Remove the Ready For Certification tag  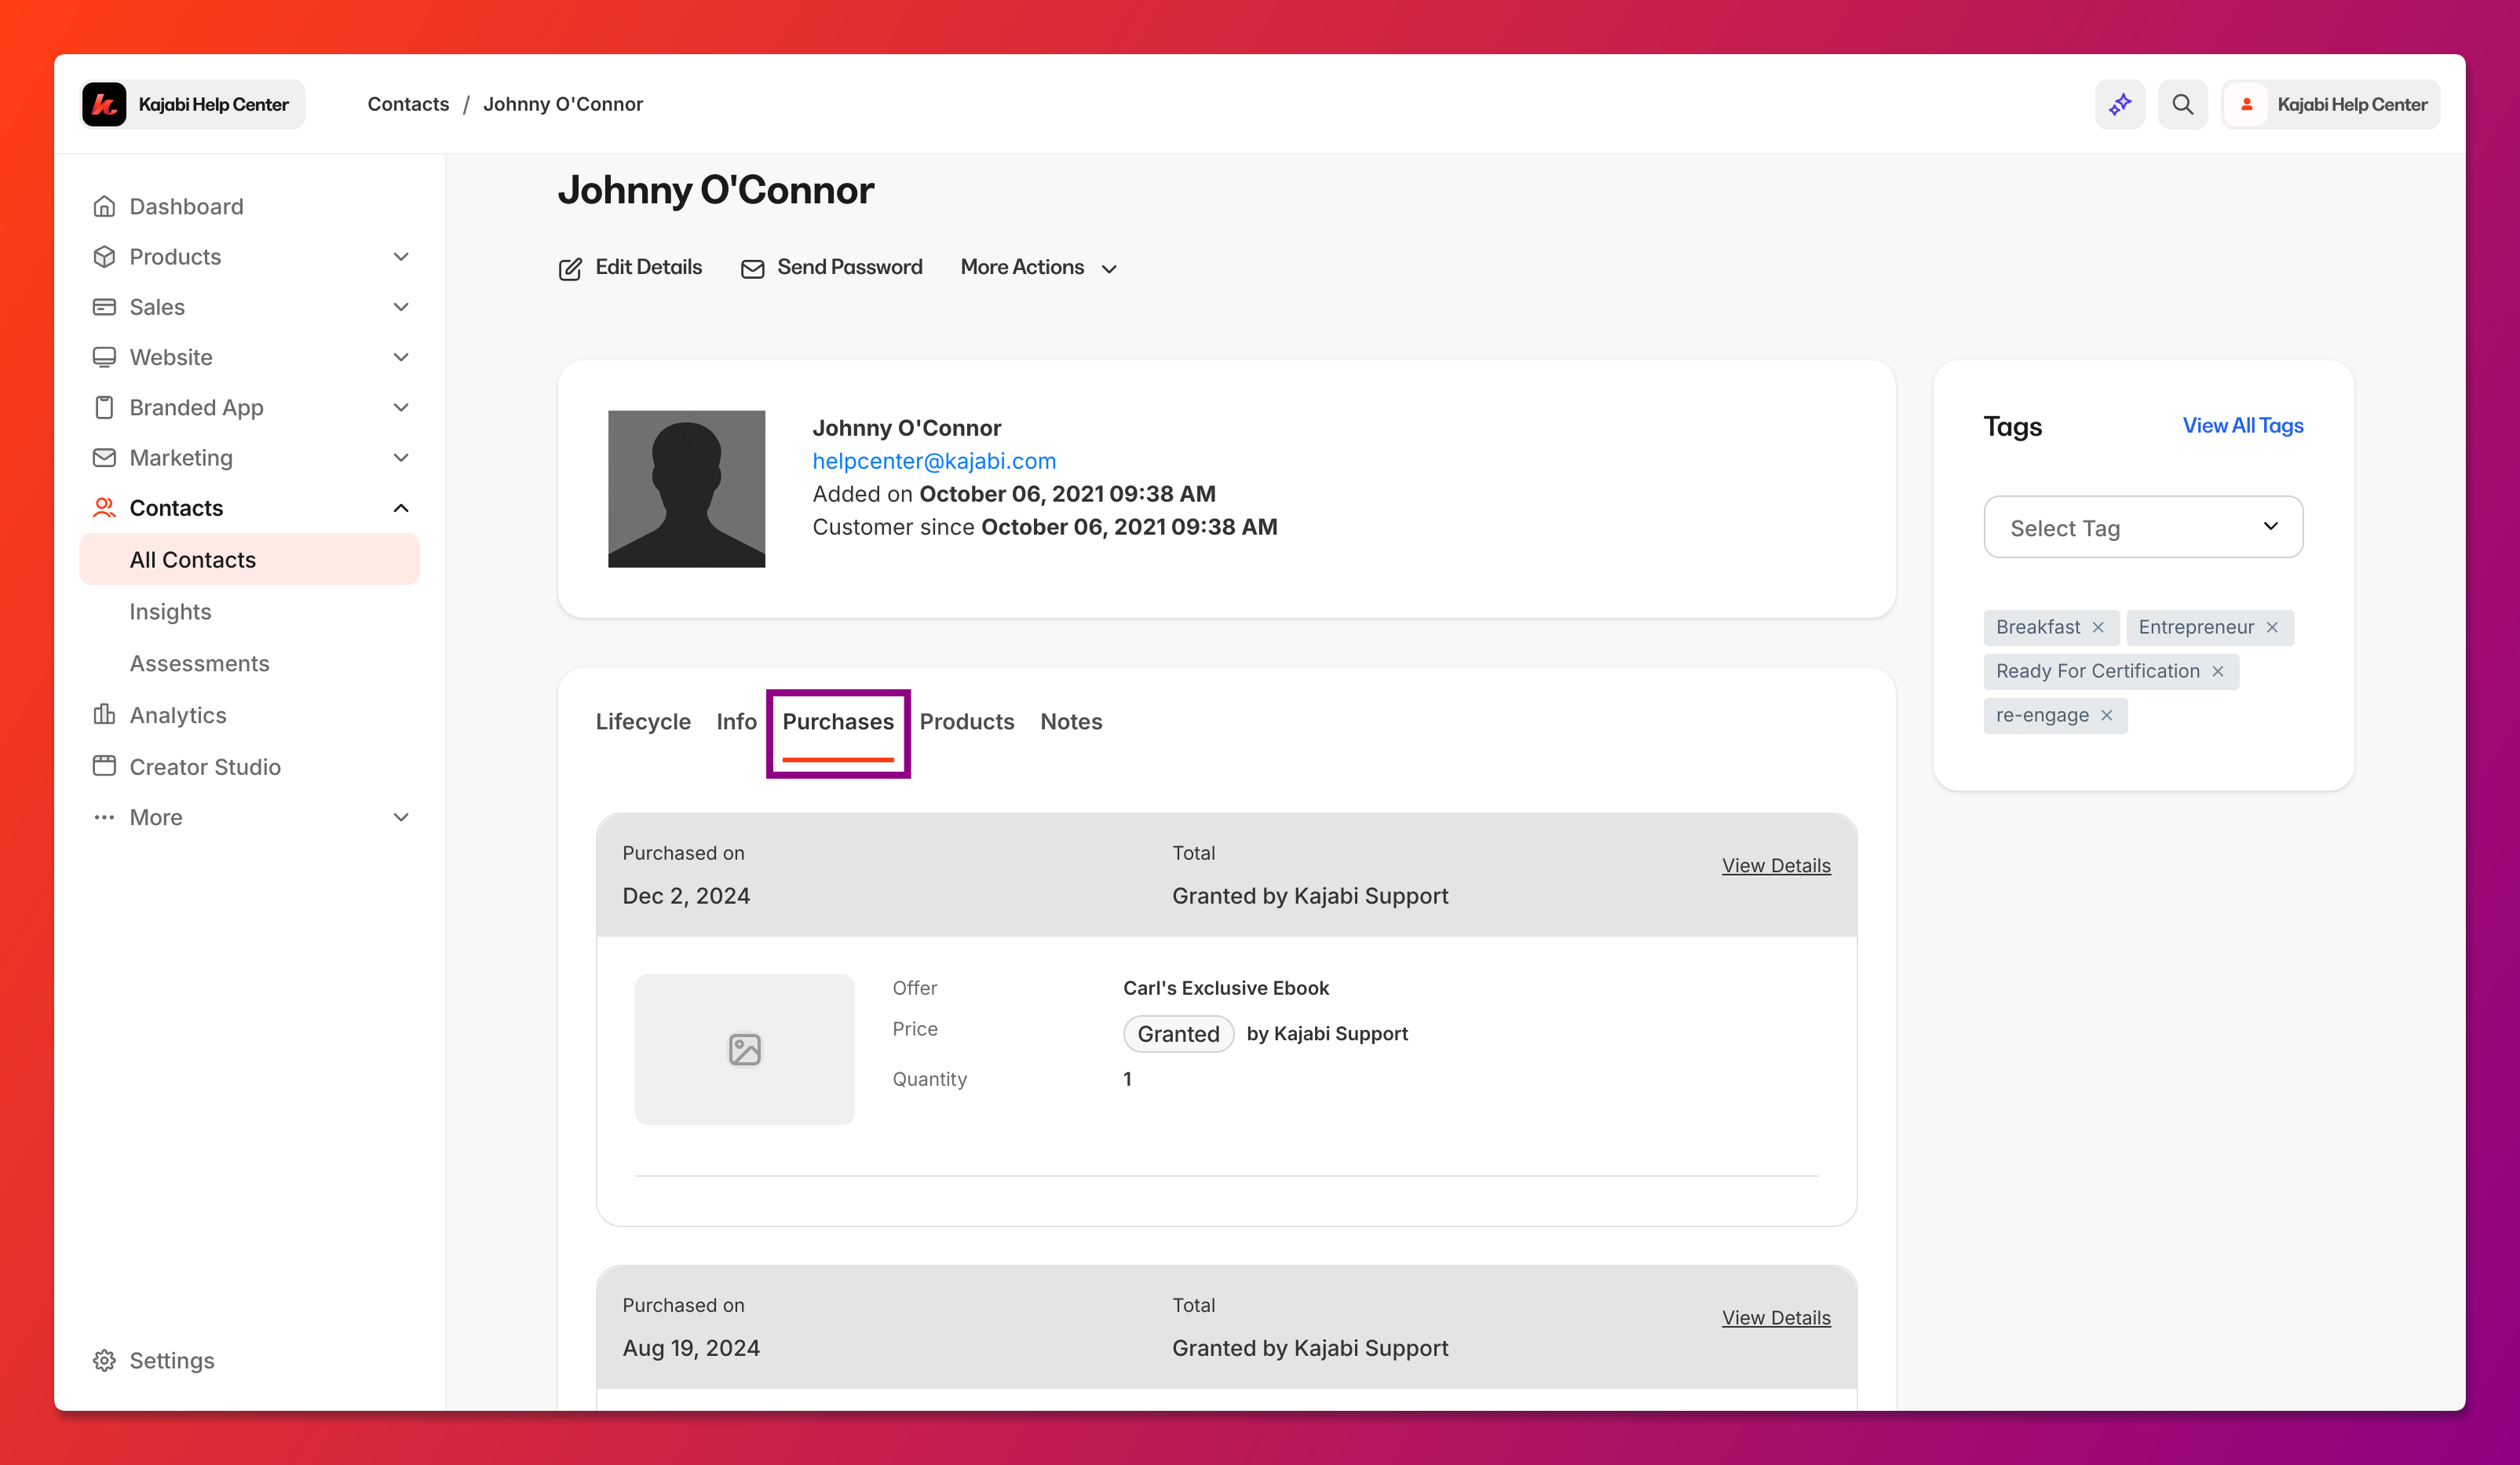[x=2218, y=671]
